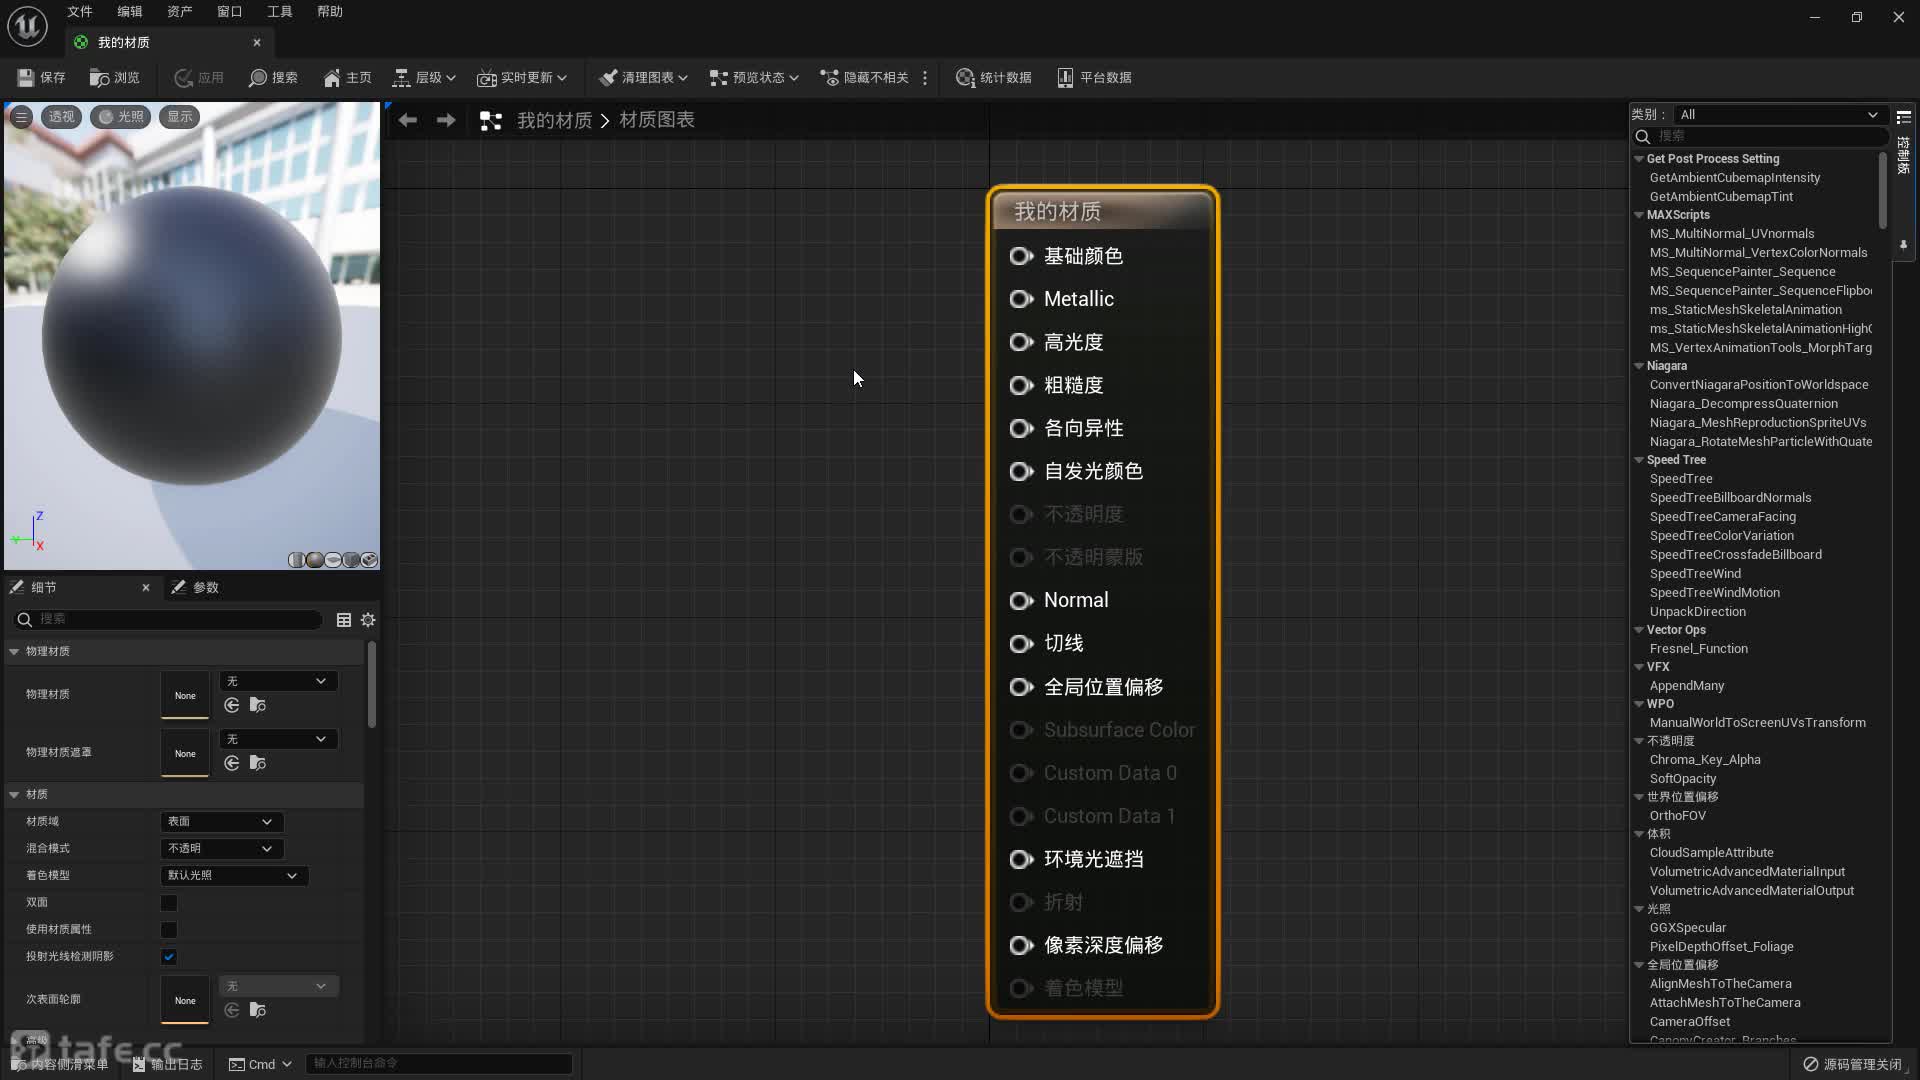The width and height of the screenshot is (1920, 1080).
Task: Click the 浏览 (Browse) button
Action: coord(117,76)
